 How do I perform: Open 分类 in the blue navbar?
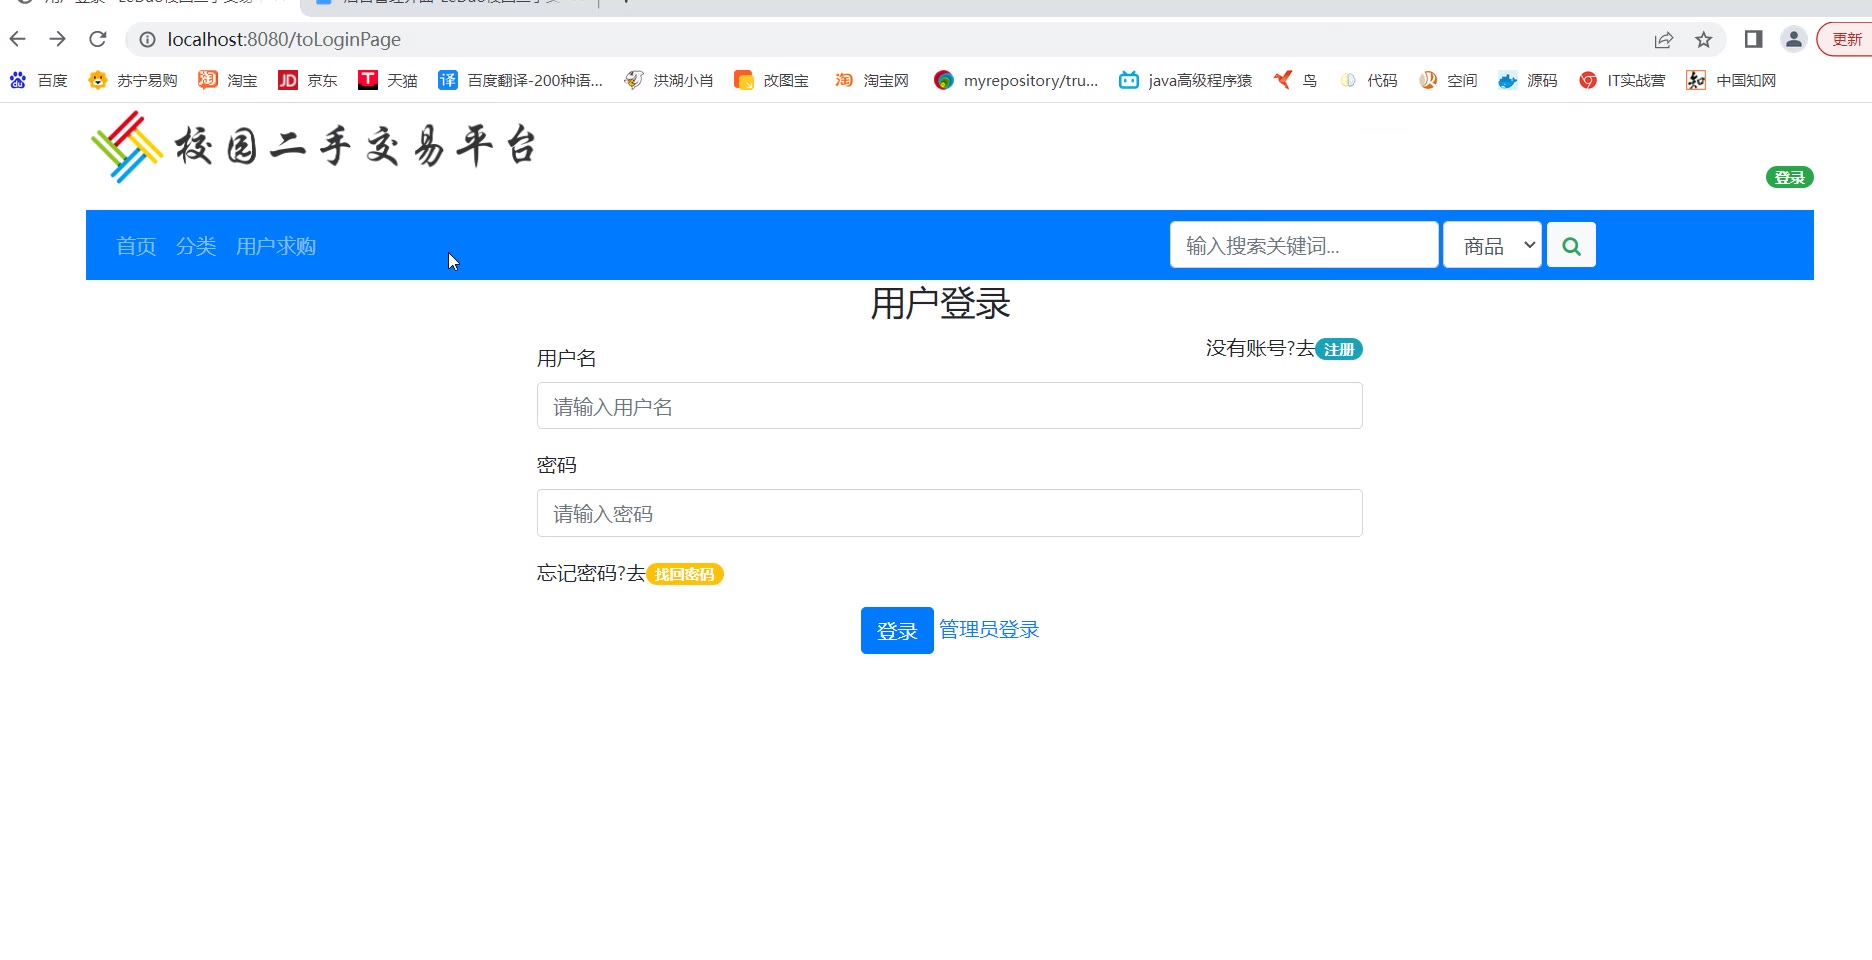click(196, 246)
